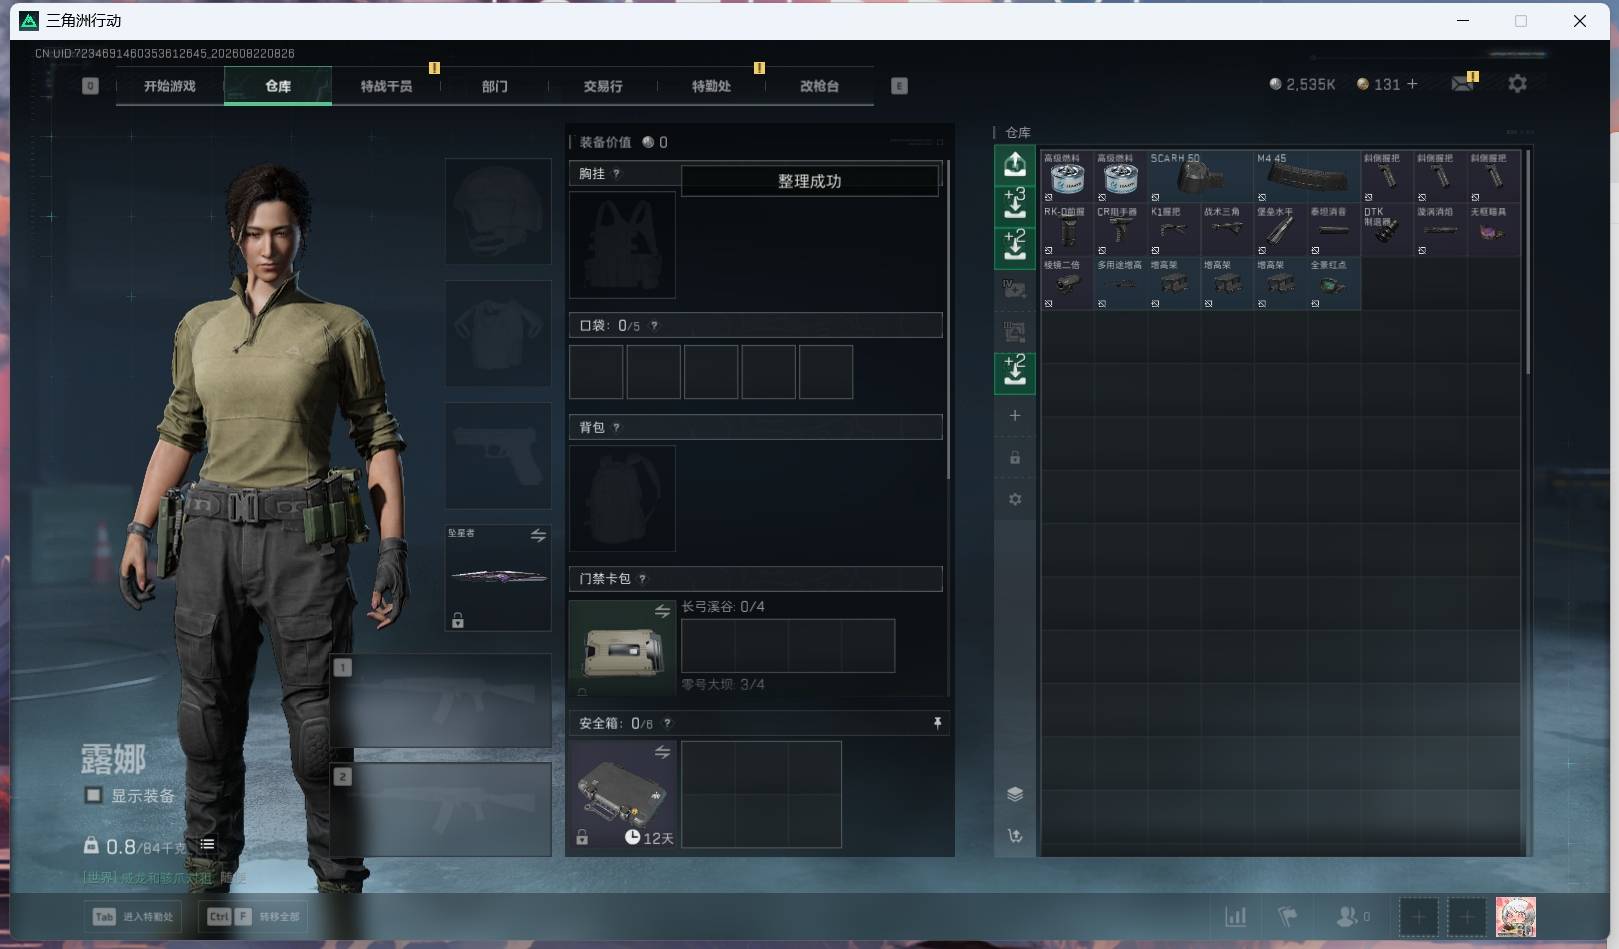The image size is (1619, 949).
Task: Click the Q previous-tab key button
Action: pos(90,86)
